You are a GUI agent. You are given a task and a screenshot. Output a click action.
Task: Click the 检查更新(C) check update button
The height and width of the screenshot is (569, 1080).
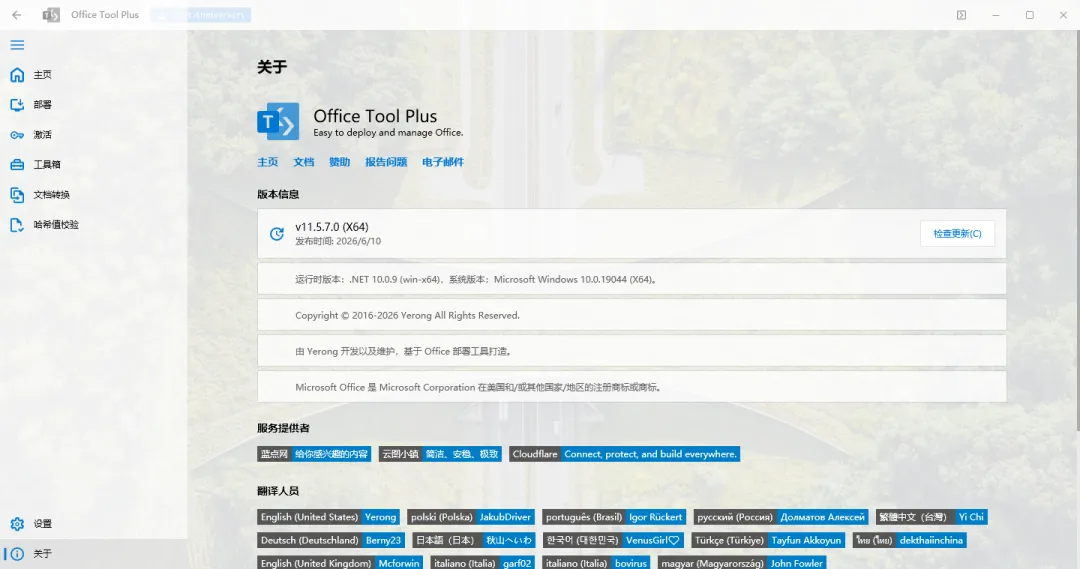pyautogui.click(x=957, y=234)
